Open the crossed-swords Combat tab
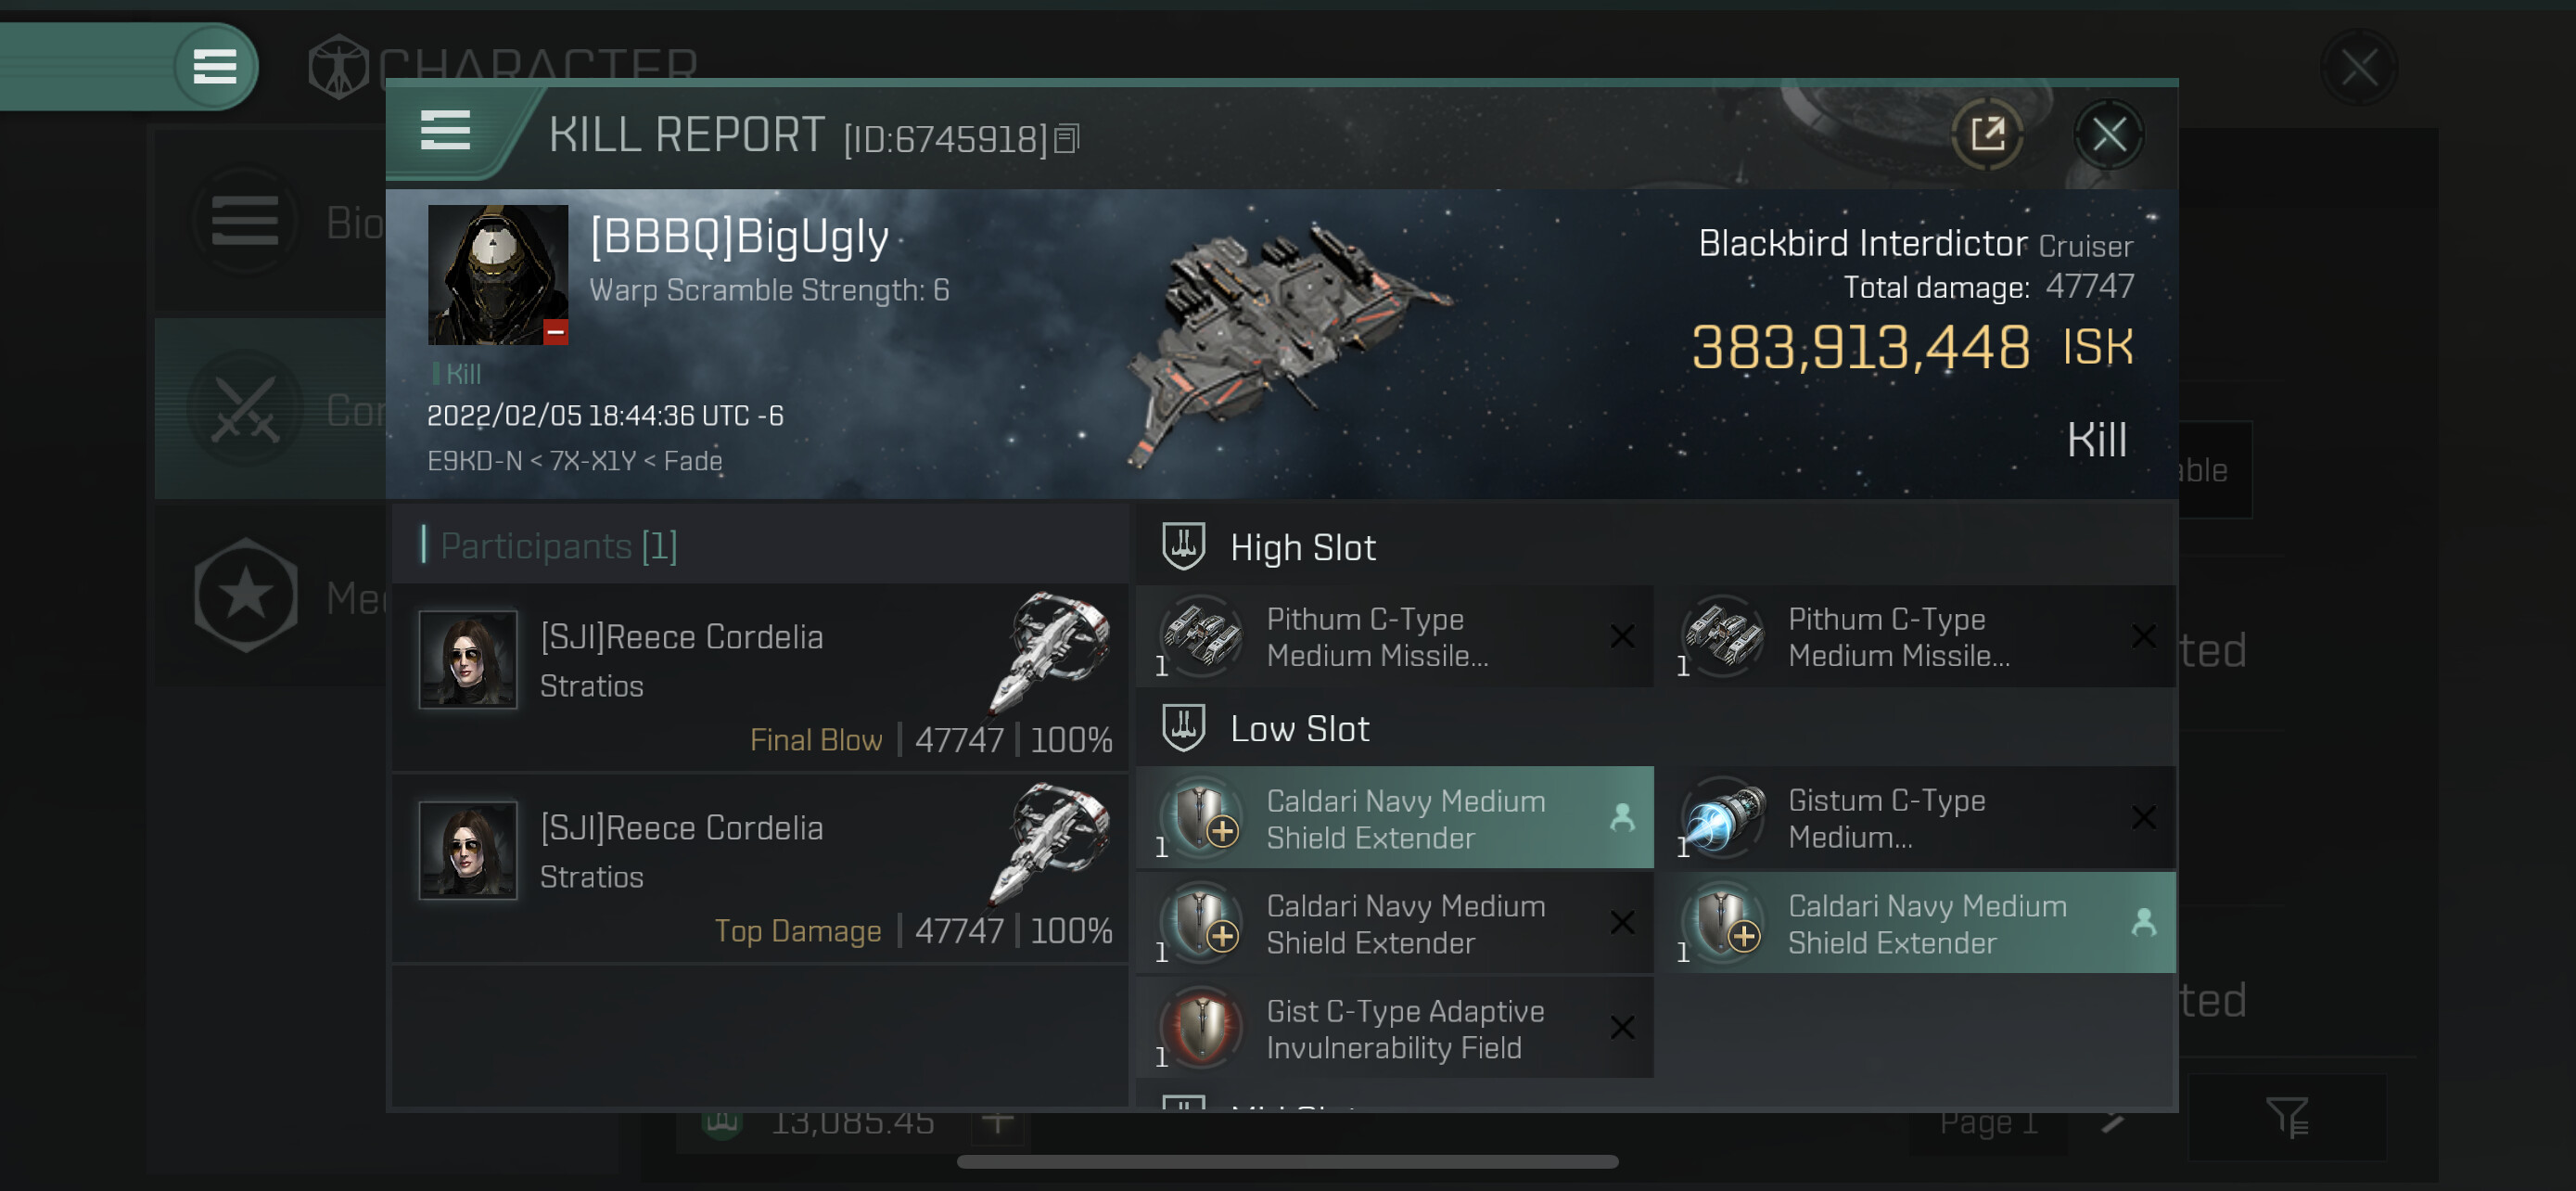 pos(246,409)
